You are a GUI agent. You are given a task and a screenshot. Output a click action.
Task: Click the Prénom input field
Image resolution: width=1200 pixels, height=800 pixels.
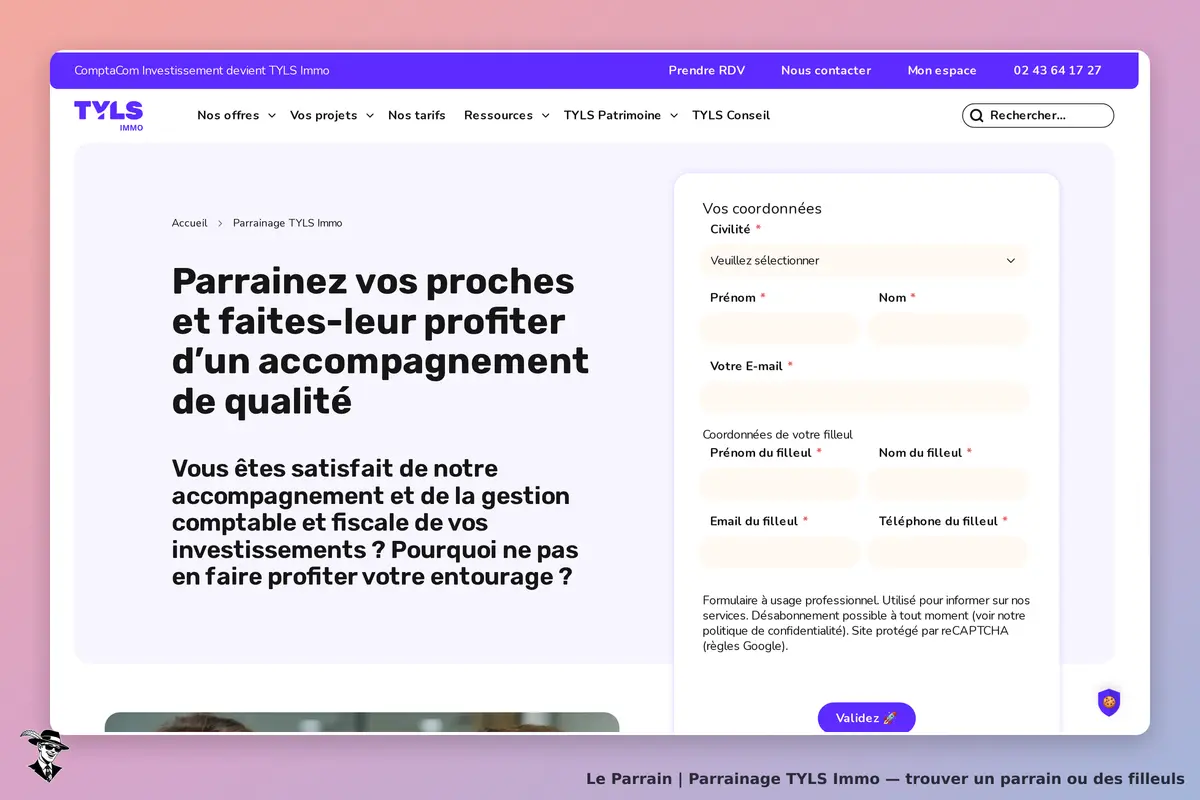(779, 329)
